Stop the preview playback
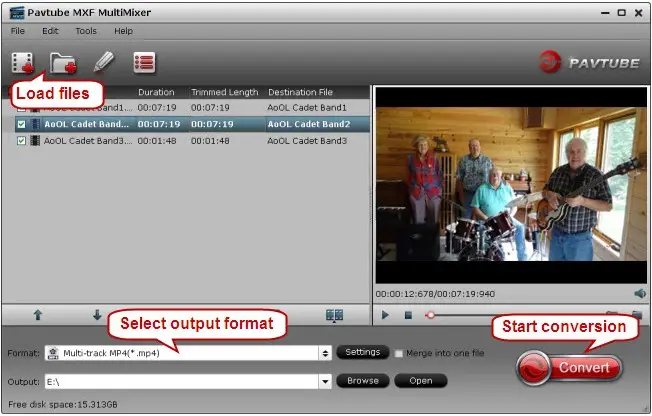The height and width of the screenshot is (416, 652). 408,315
